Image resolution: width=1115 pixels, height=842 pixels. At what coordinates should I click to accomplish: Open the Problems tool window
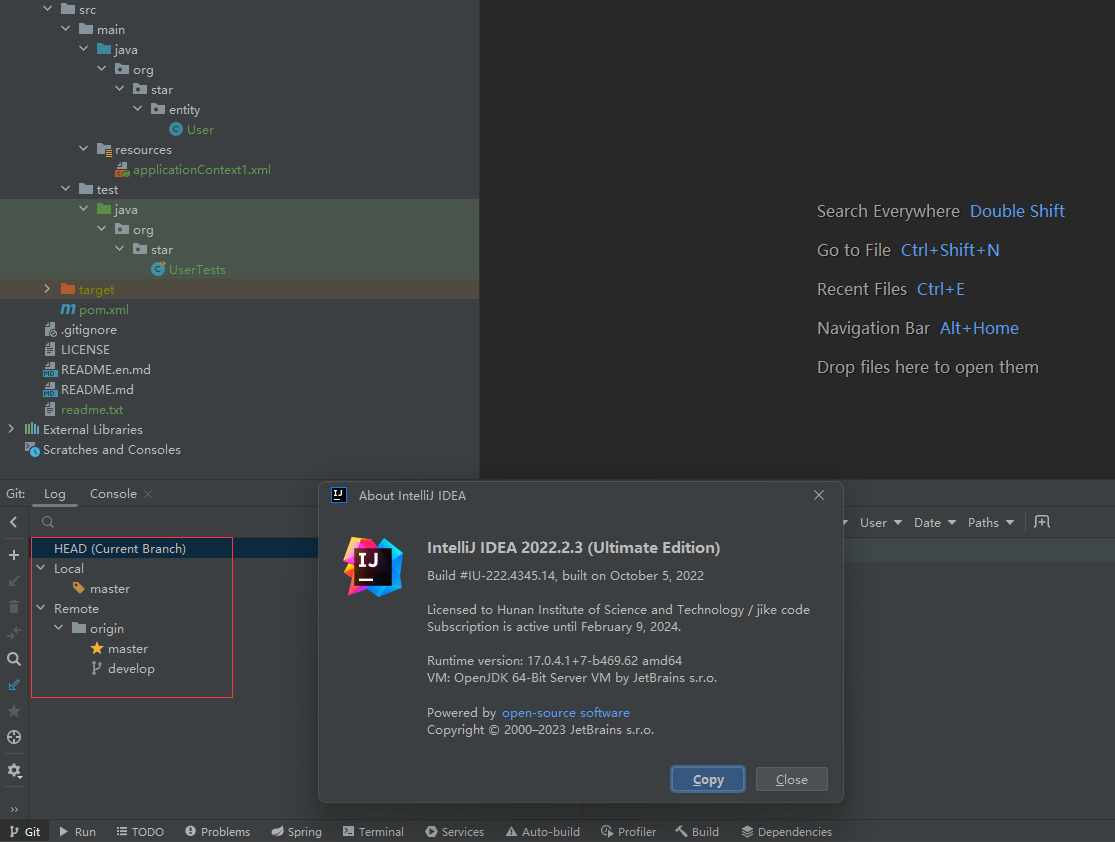(218, 831)
